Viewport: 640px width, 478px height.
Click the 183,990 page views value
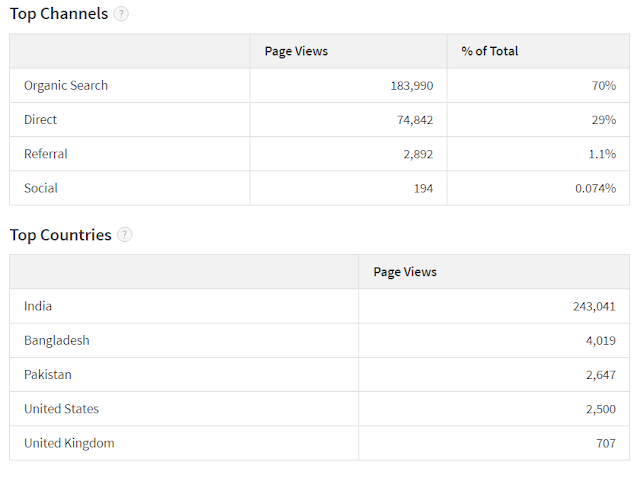coord(412,86)
